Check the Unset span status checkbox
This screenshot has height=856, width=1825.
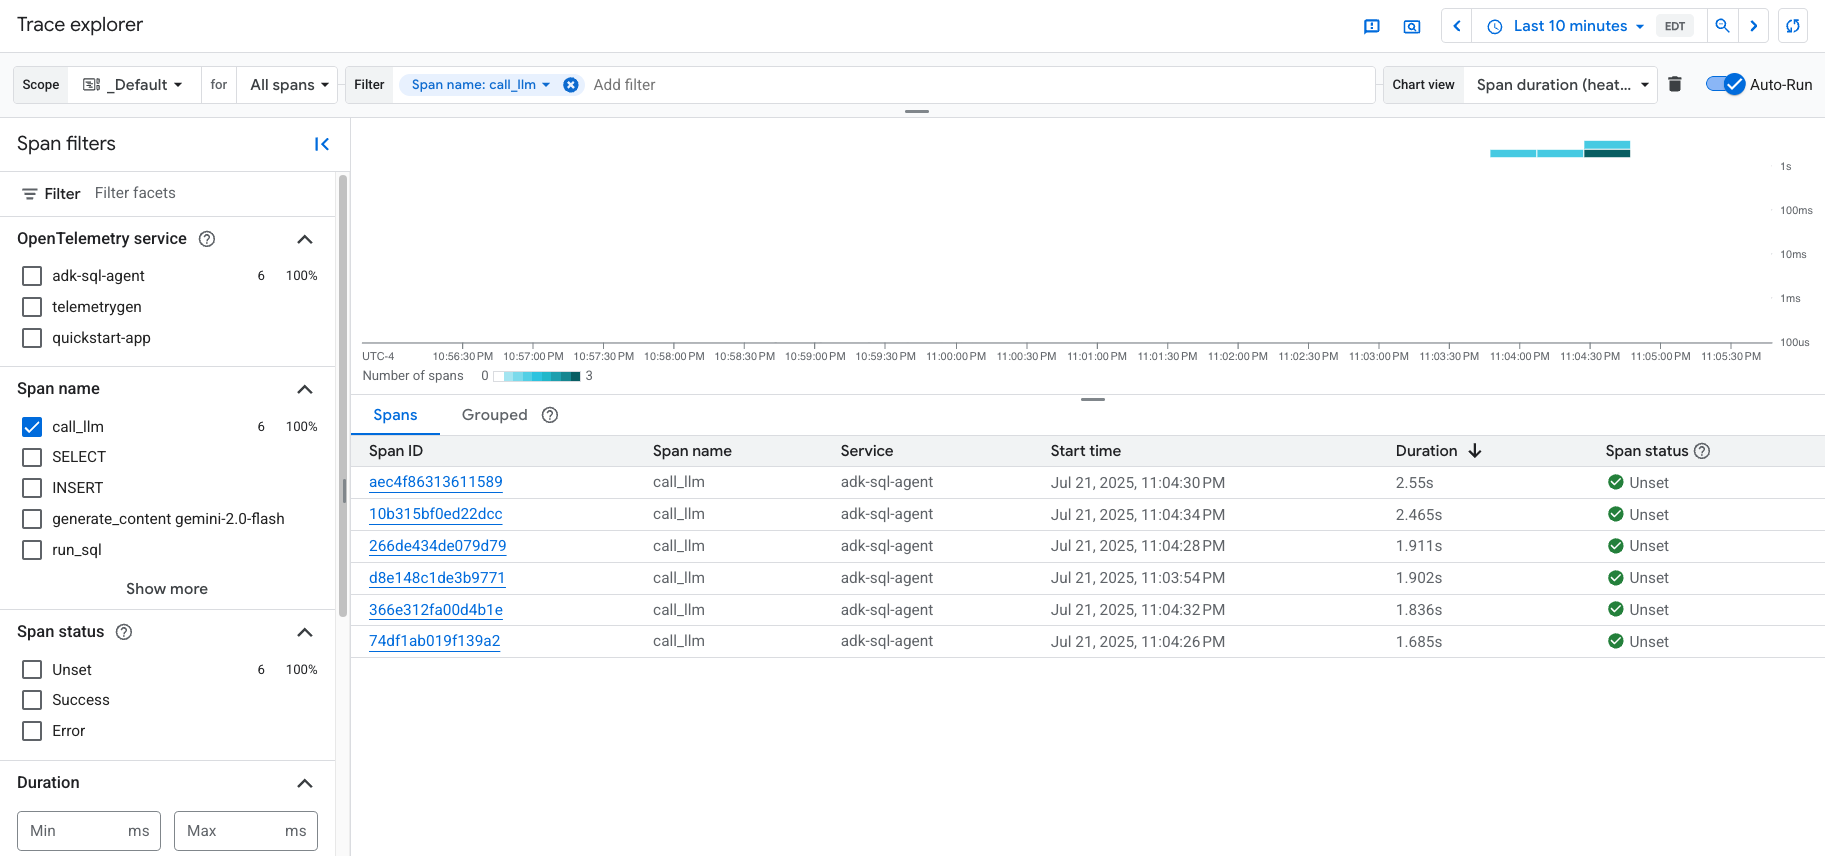pyautogui.click(x=32, y=670)
